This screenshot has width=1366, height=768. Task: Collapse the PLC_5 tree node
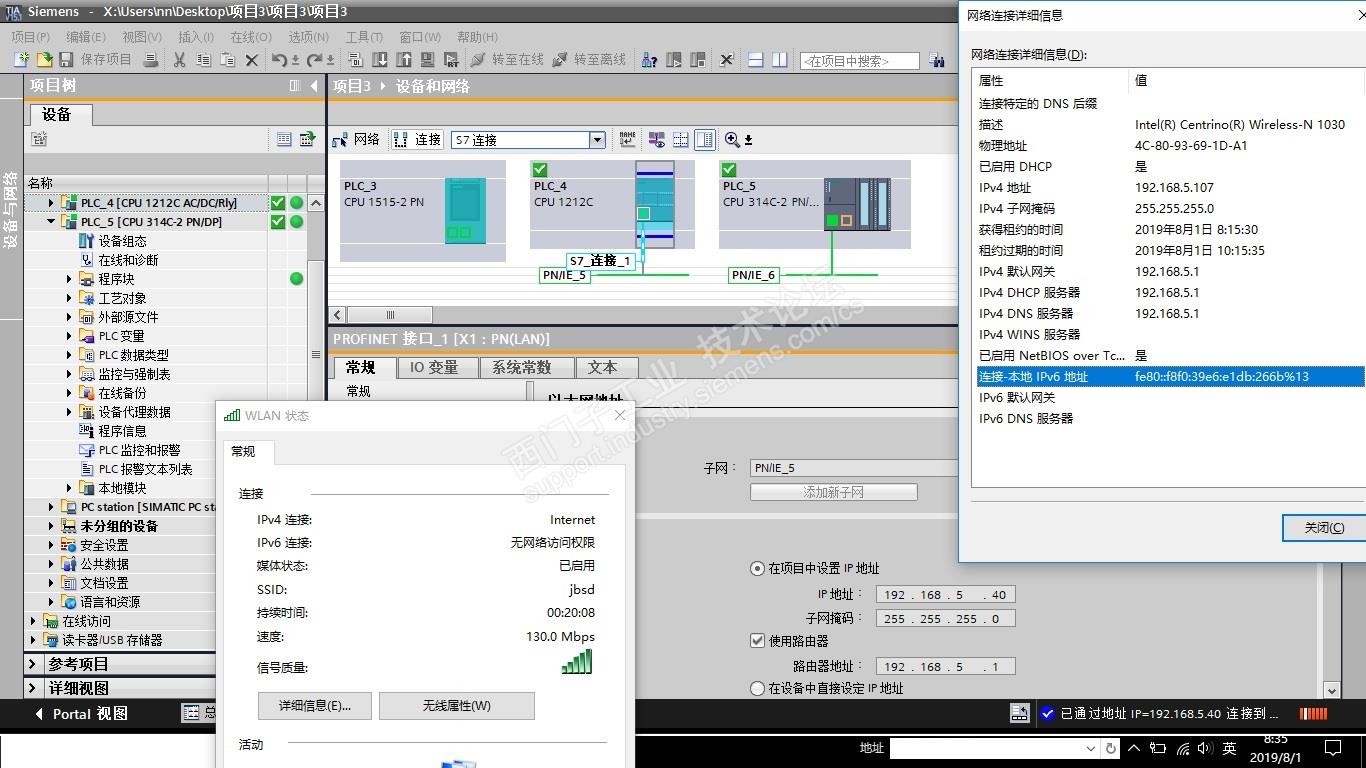(51, 222)
